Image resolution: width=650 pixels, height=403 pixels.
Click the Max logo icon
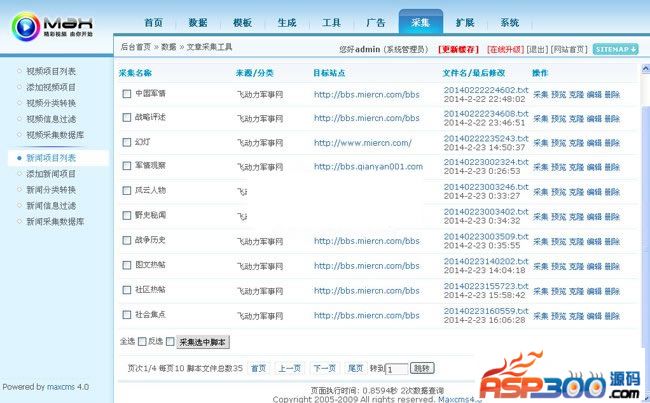(x=26, y=27)
